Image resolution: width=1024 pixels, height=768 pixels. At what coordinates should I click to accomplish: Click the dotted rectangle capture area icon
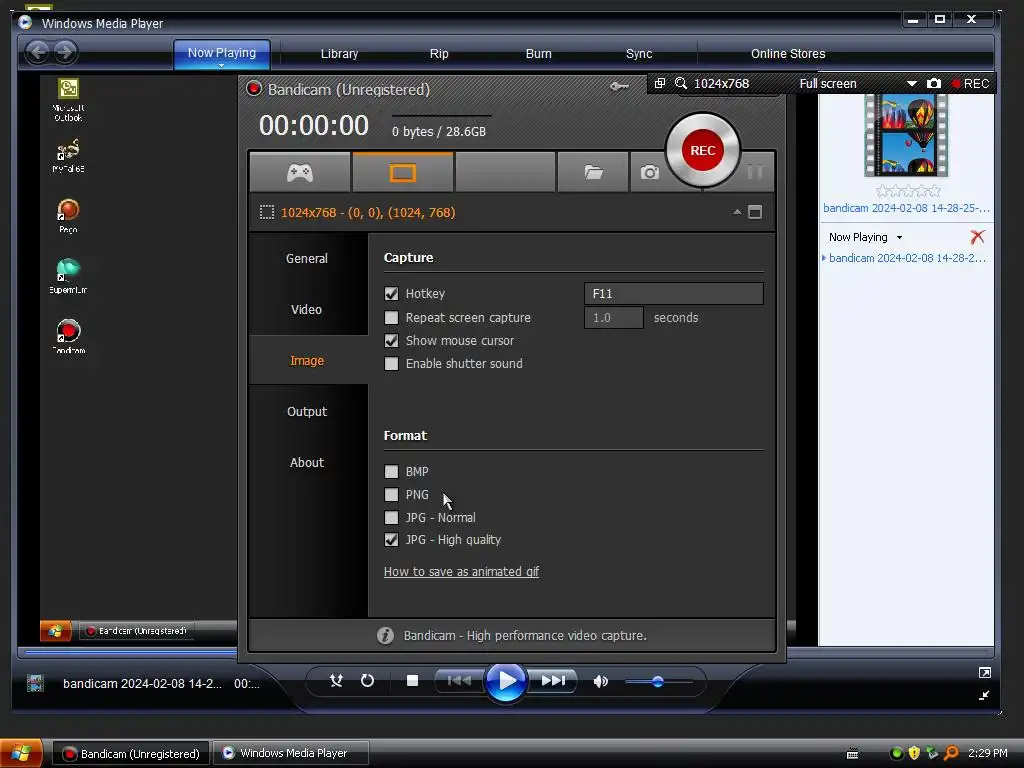click(x=266, y=212)
